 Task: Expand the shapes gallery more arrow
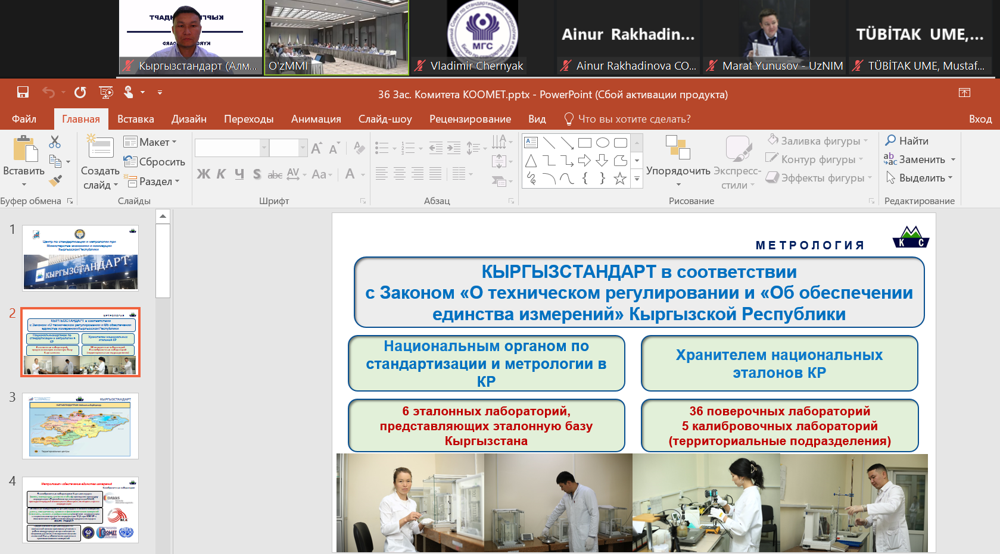click(x=636, y=180)
